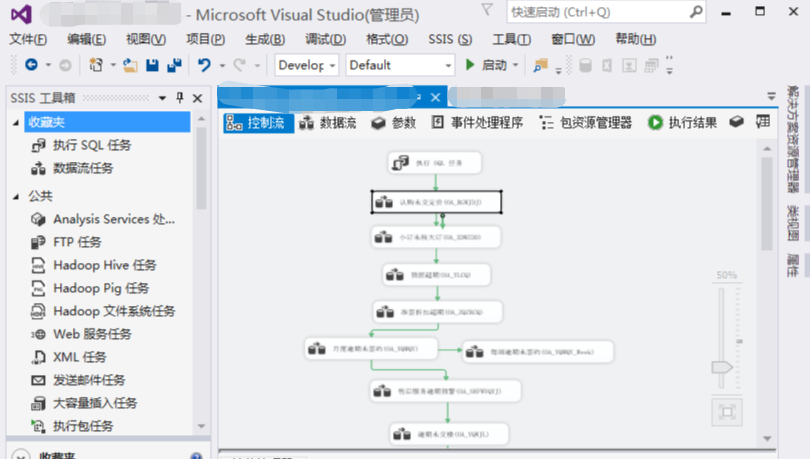Open toolbar overflow options at right end
810x459 pixels.
tap(669, 66)
